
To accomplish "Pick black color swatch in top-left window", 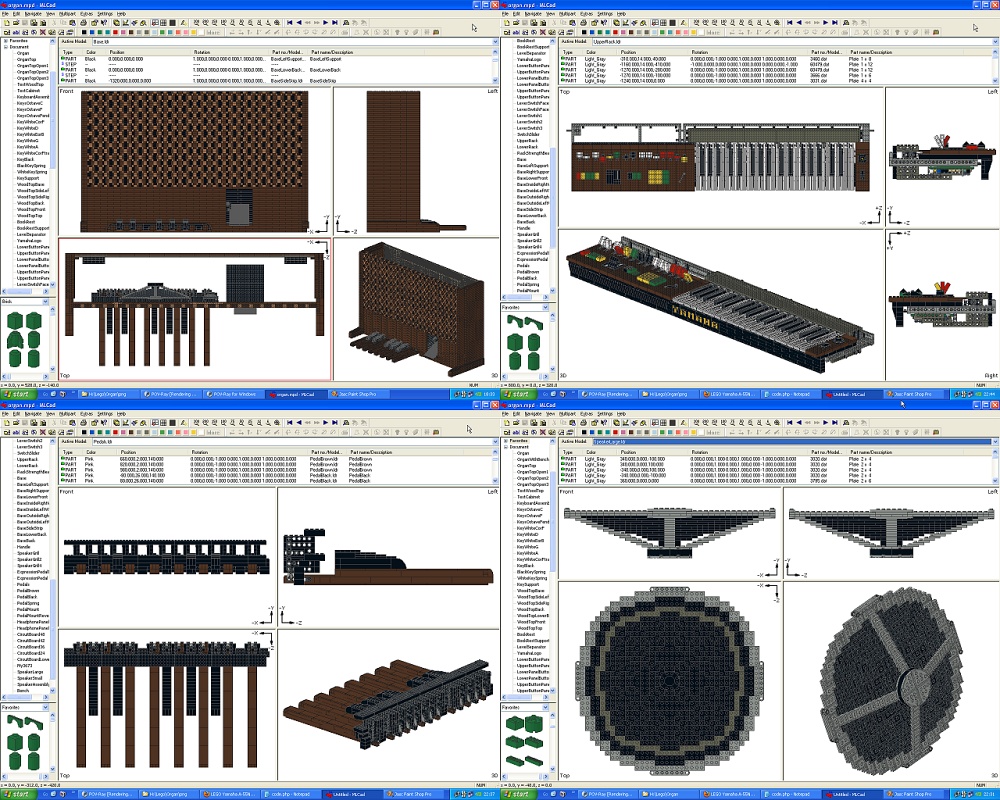I will [84, 32].
